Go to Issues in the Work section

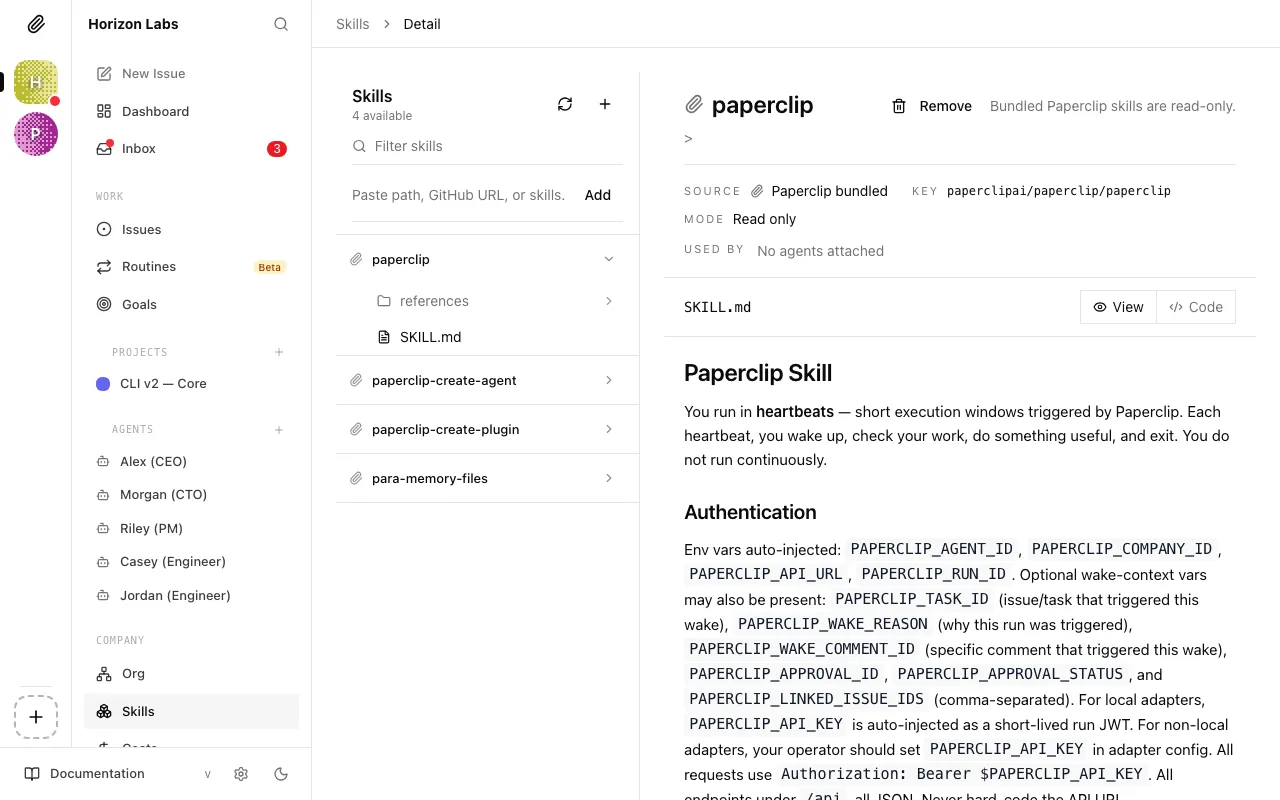[191, 229]
